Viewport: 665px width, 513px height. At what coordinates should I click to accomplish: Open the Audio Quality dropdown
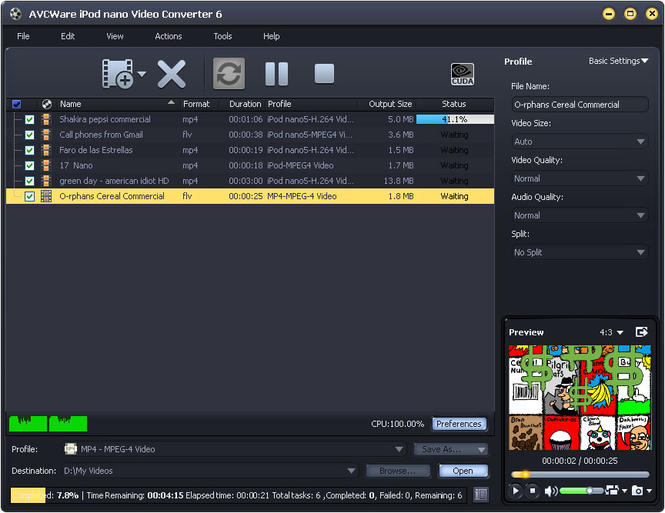(x=580, y=215)
